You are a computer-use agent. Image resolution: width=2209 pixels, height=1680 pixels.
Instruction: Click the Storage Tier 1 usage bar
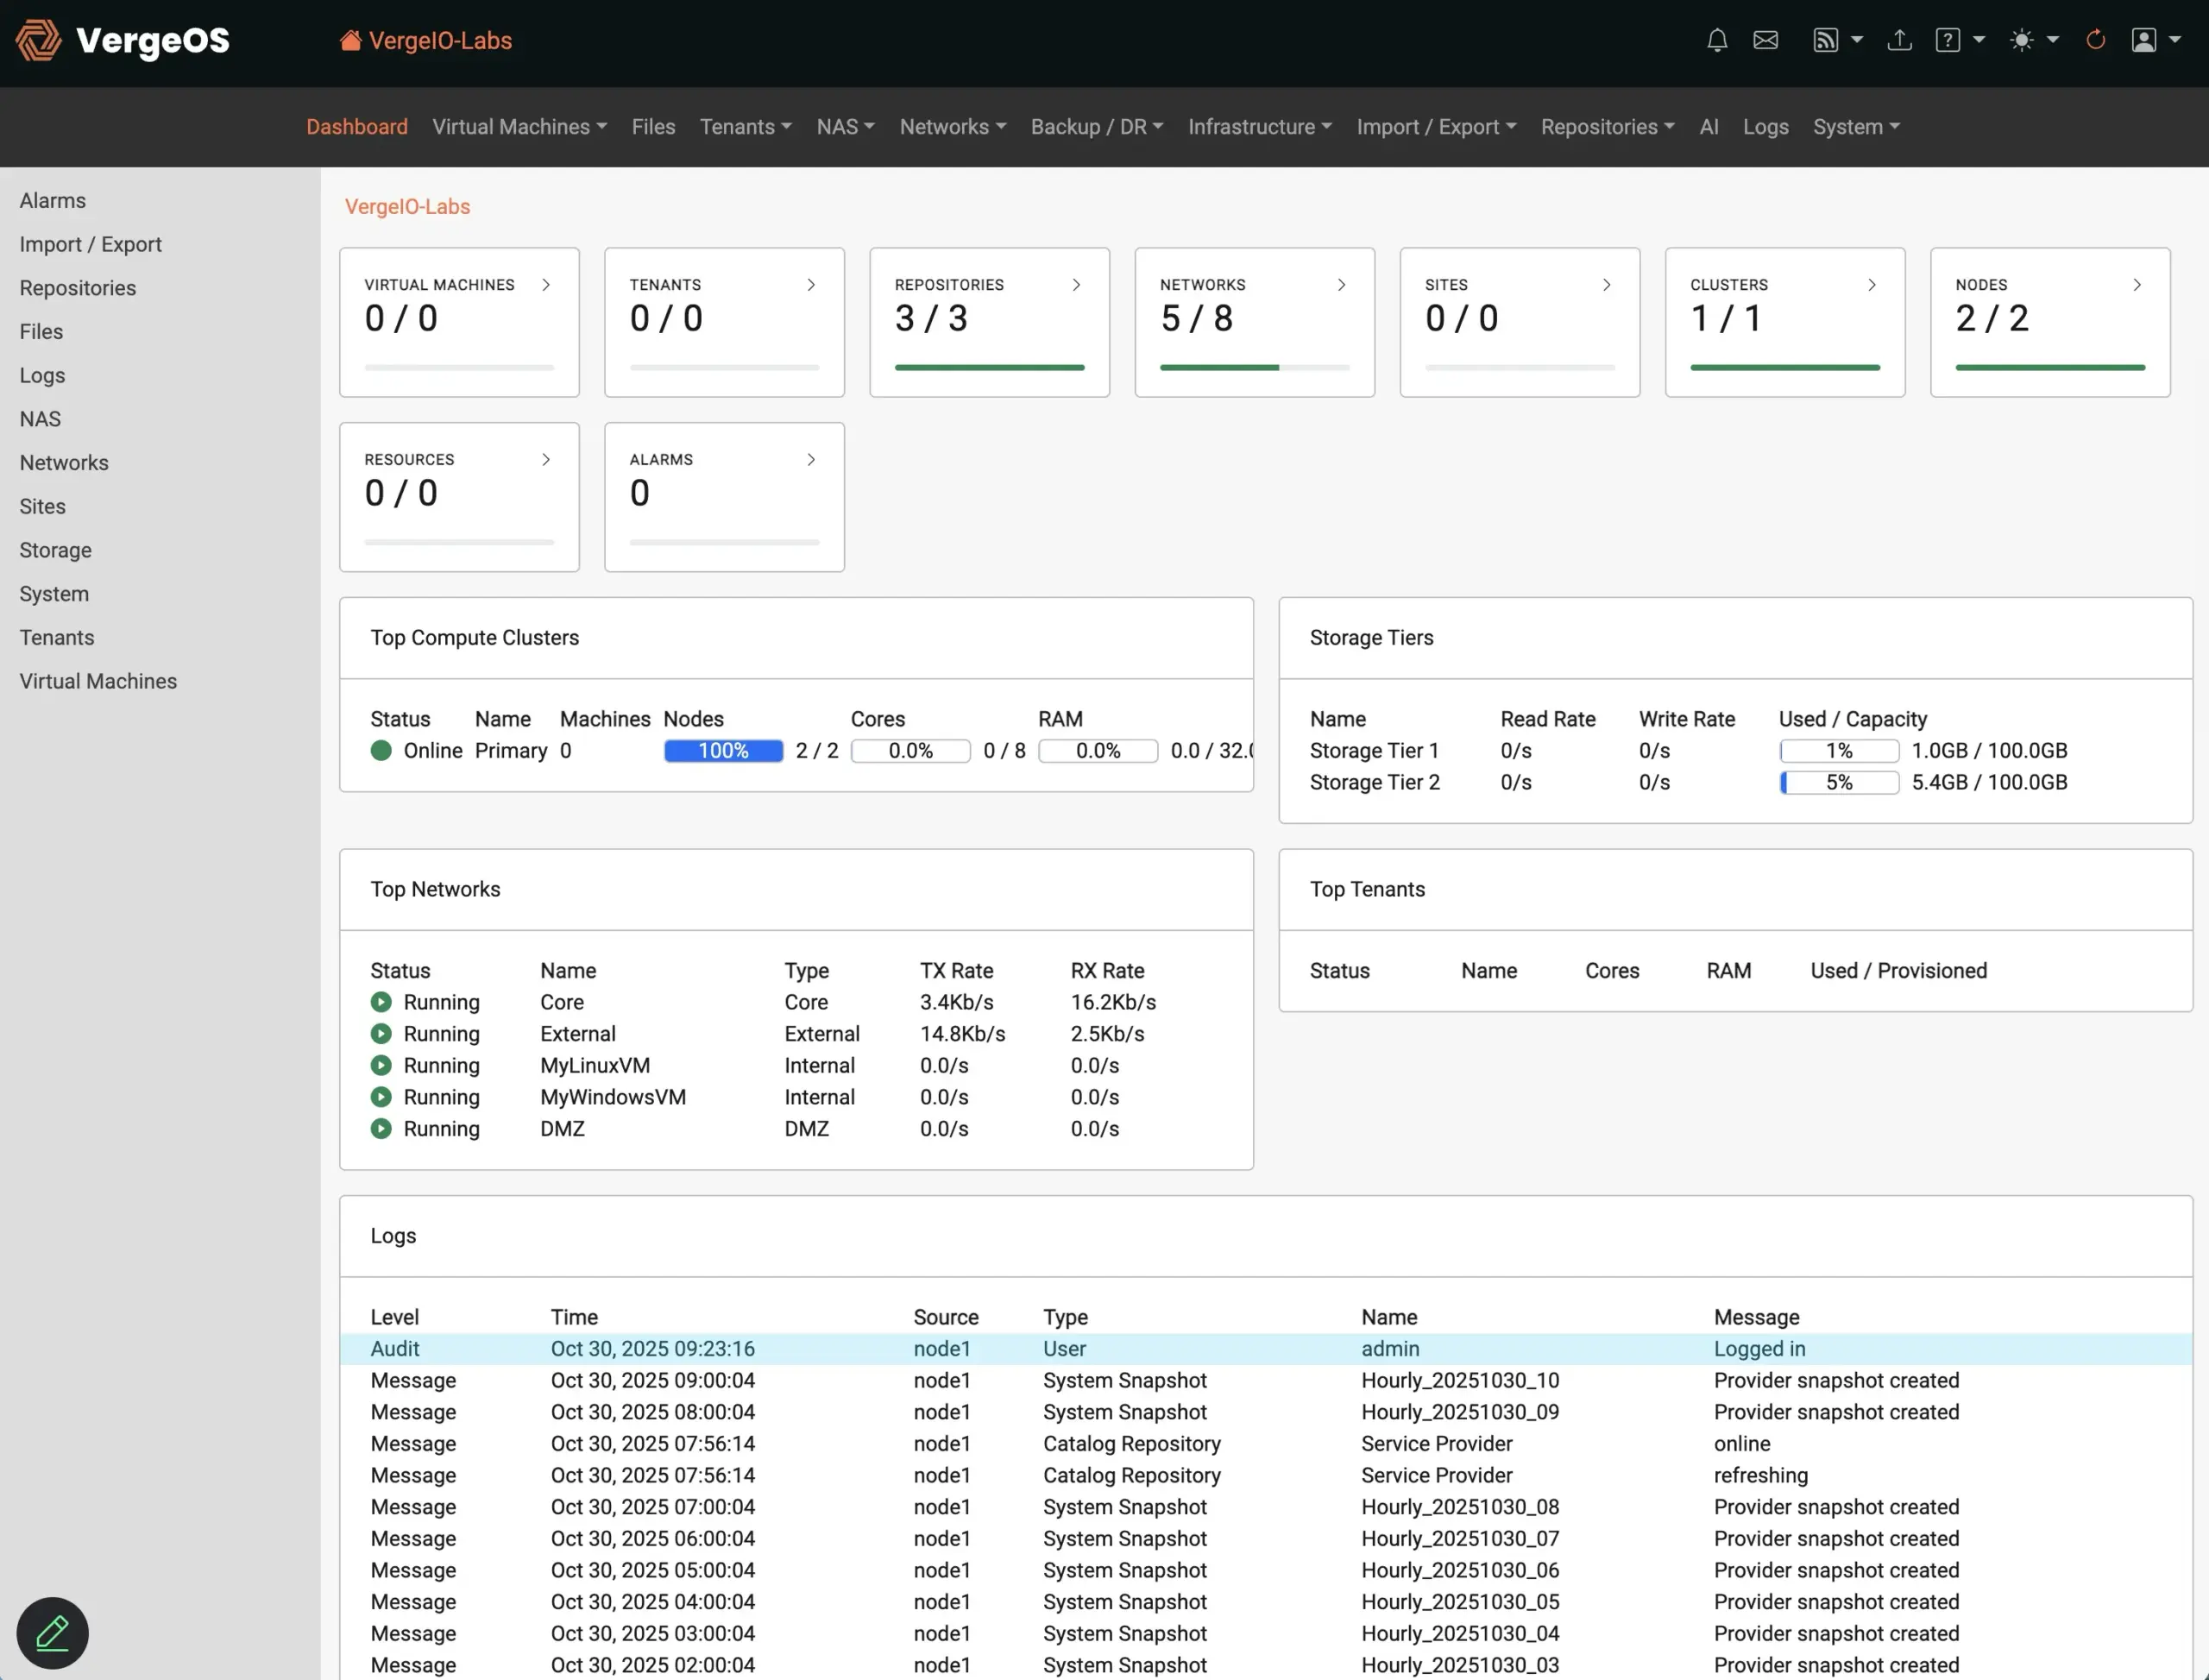(x=1838, y=750)
